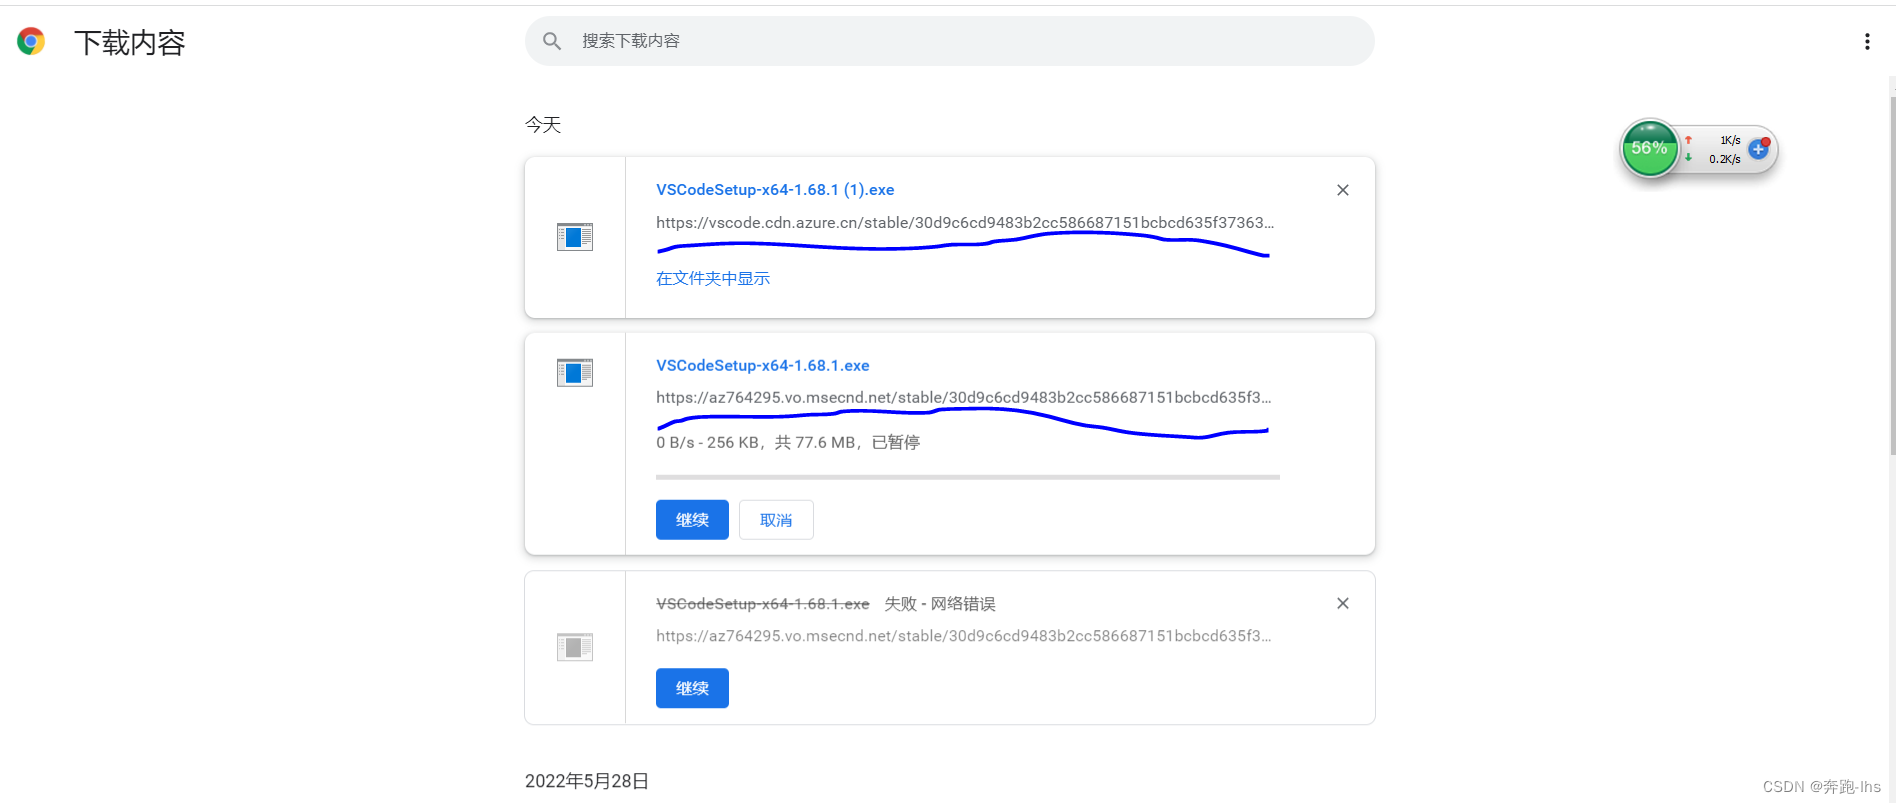The height and width of the screenshot is (803, 1896).
Task: Click 在文件夹中显示 link
Action: [713, 278]
